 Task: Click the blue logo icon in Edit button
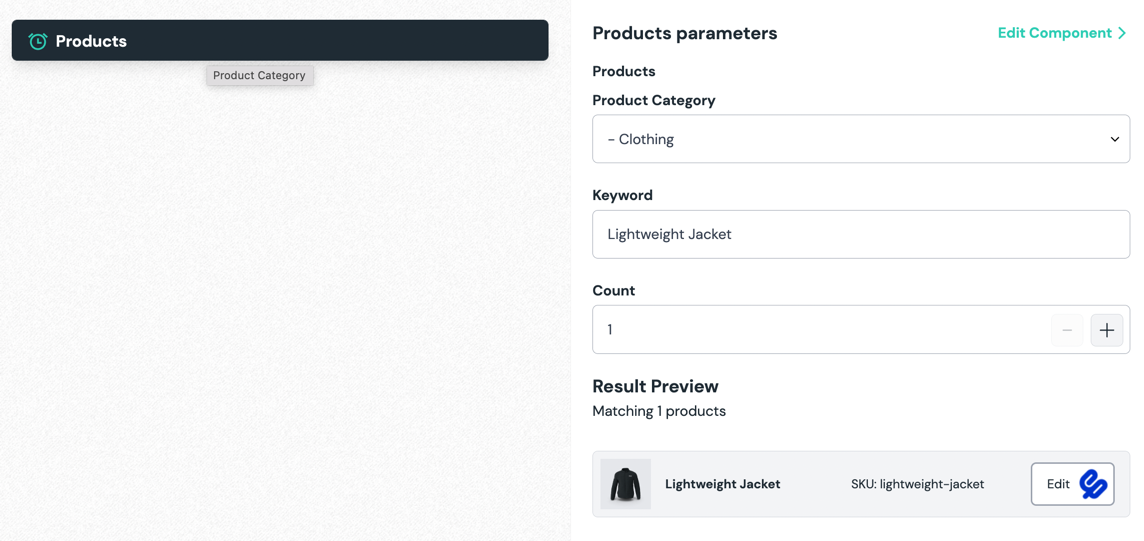(1093, 484)
